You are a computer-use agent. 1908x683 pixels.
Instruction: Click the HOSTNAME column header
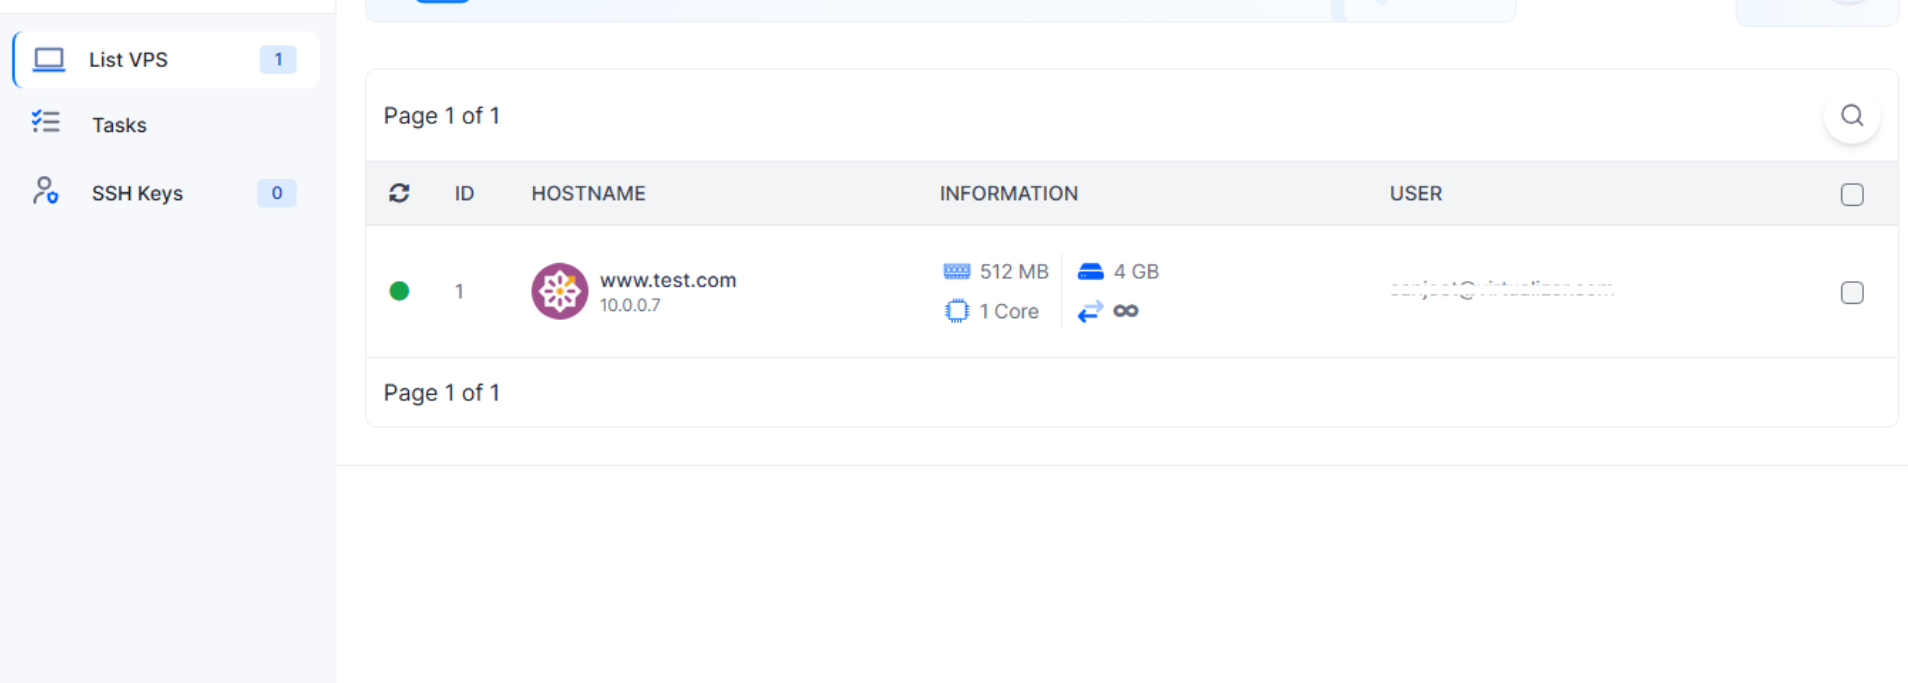coord(588,193)
